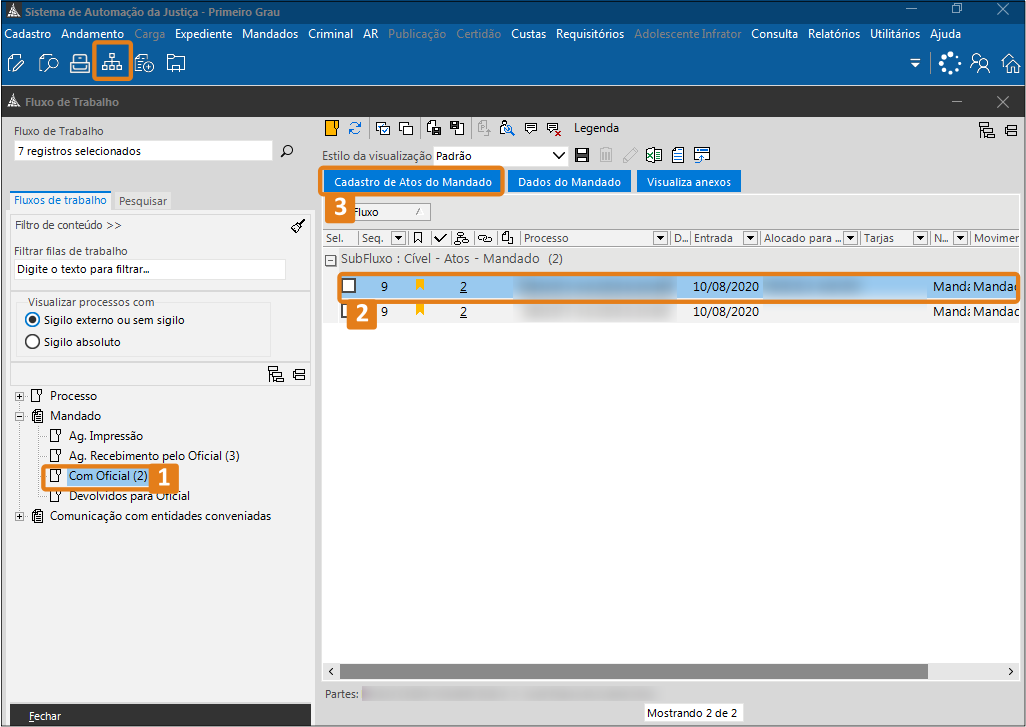Click the Dados do Mandado button
Viewport: 1026px width, 727px height.
(569, 182)
